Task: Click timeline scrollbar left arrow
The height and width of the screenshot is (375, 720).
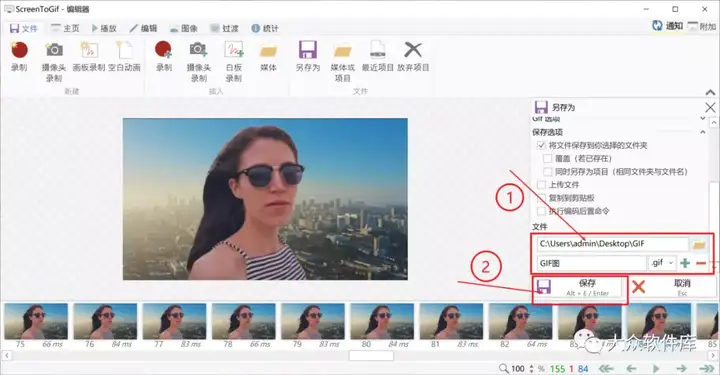Action: coord(7,356)
